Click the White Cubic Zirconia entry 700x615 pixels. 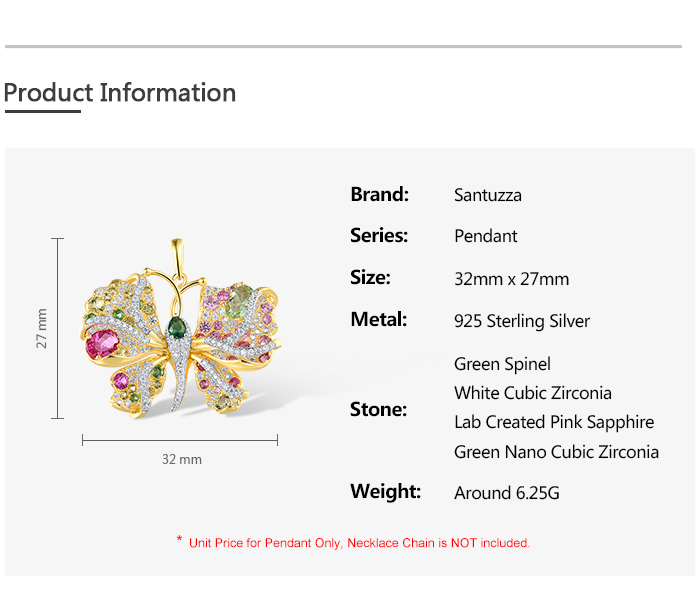click(533, 393)
